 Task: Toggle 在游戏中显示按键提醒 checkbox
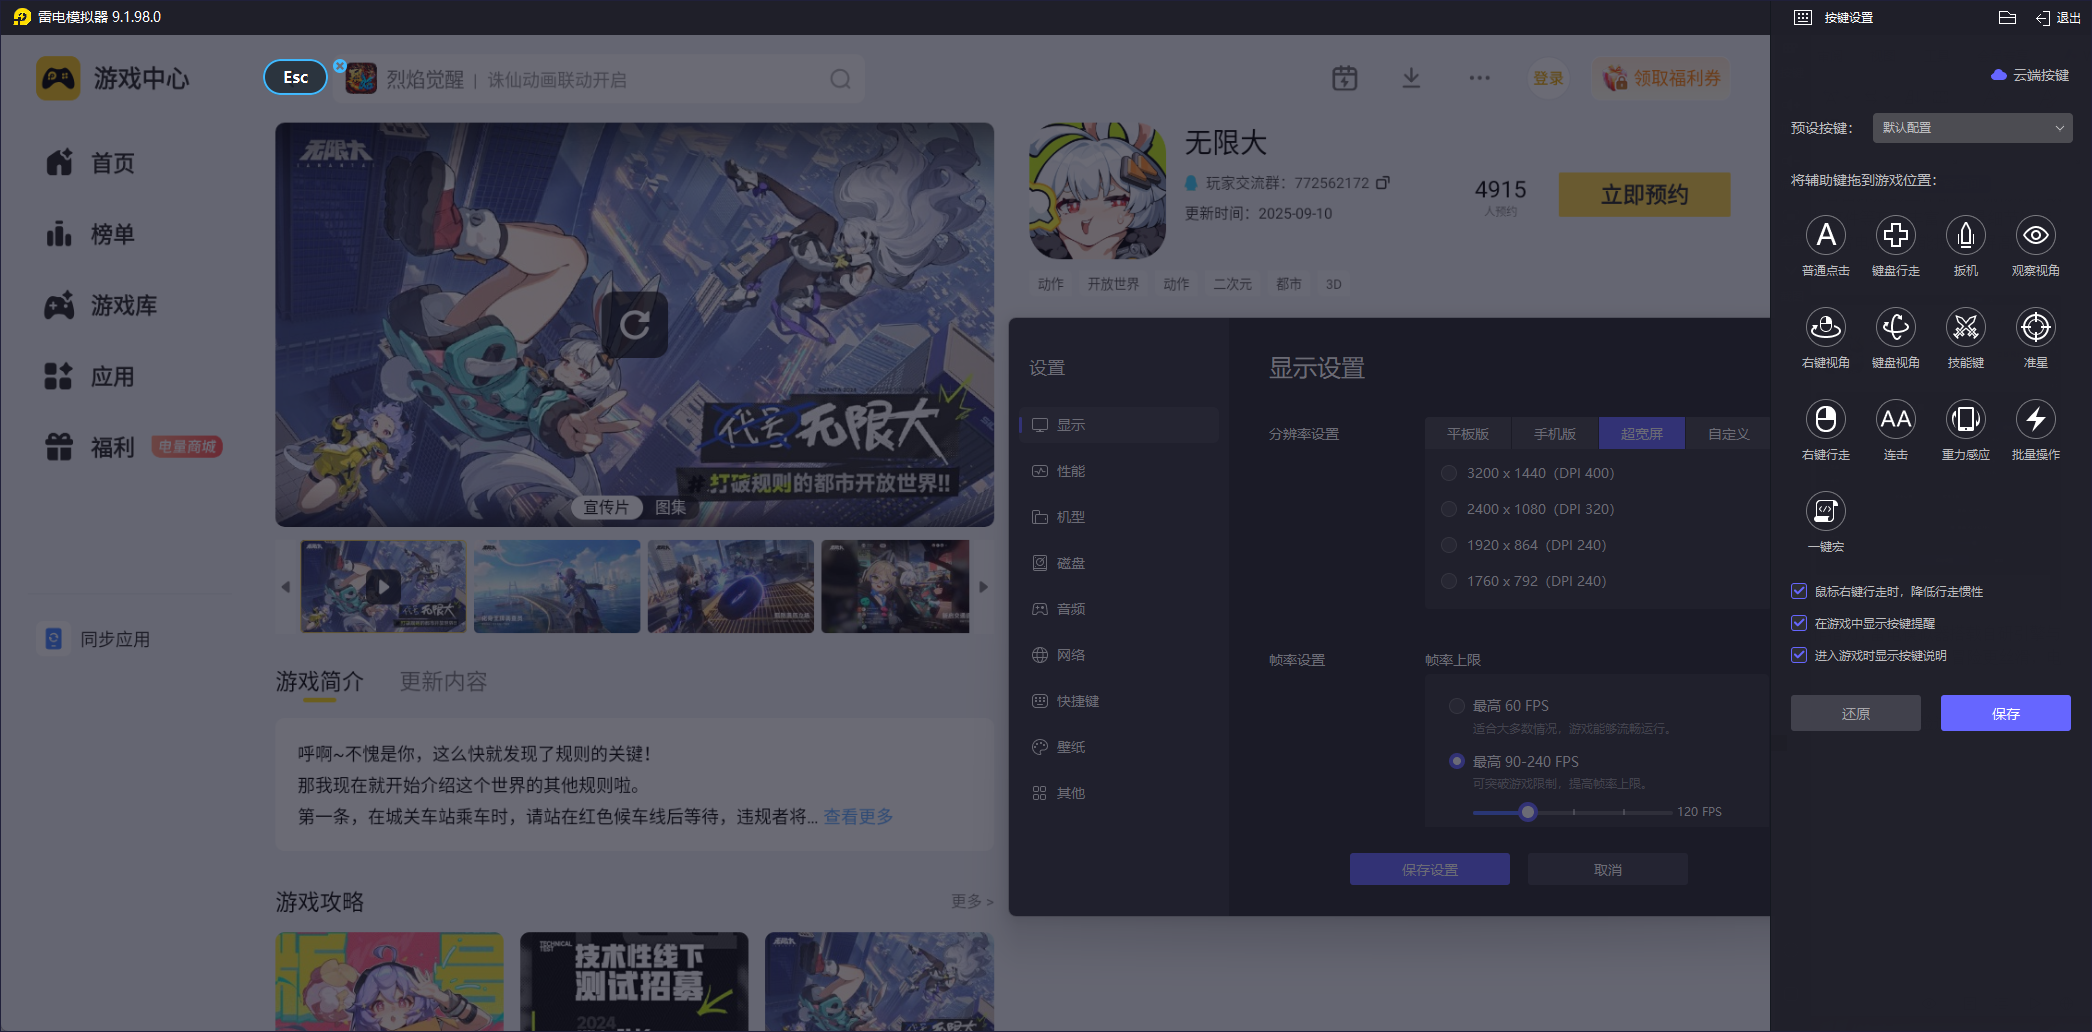point(1799,623)
